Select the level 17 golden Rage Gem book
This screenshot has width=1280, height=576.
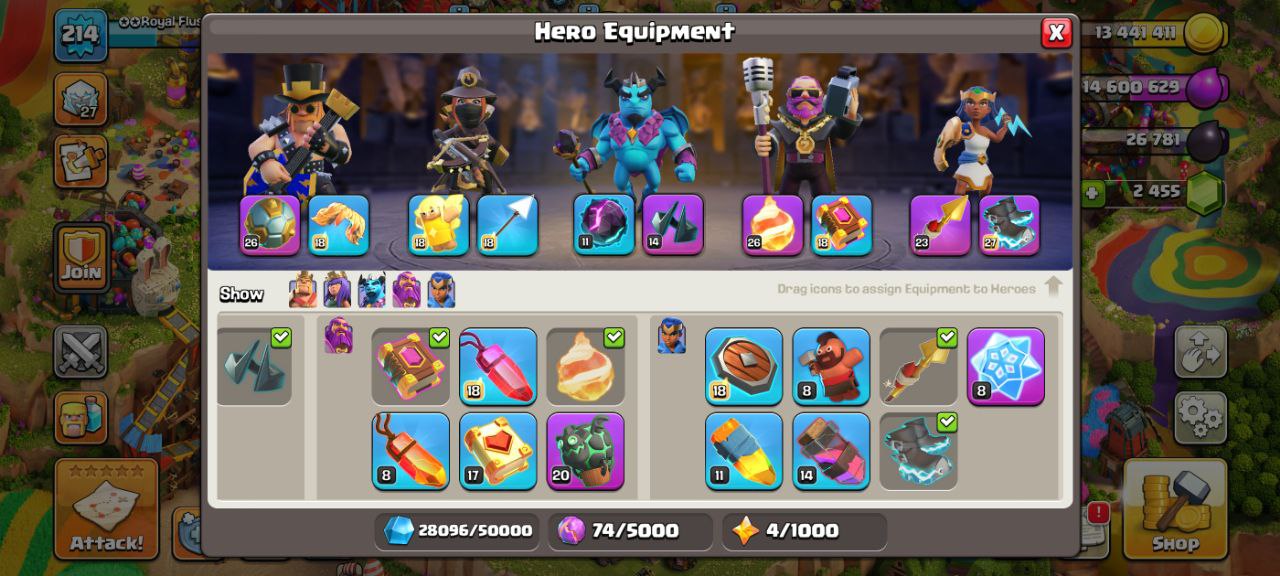pos(498,451)
